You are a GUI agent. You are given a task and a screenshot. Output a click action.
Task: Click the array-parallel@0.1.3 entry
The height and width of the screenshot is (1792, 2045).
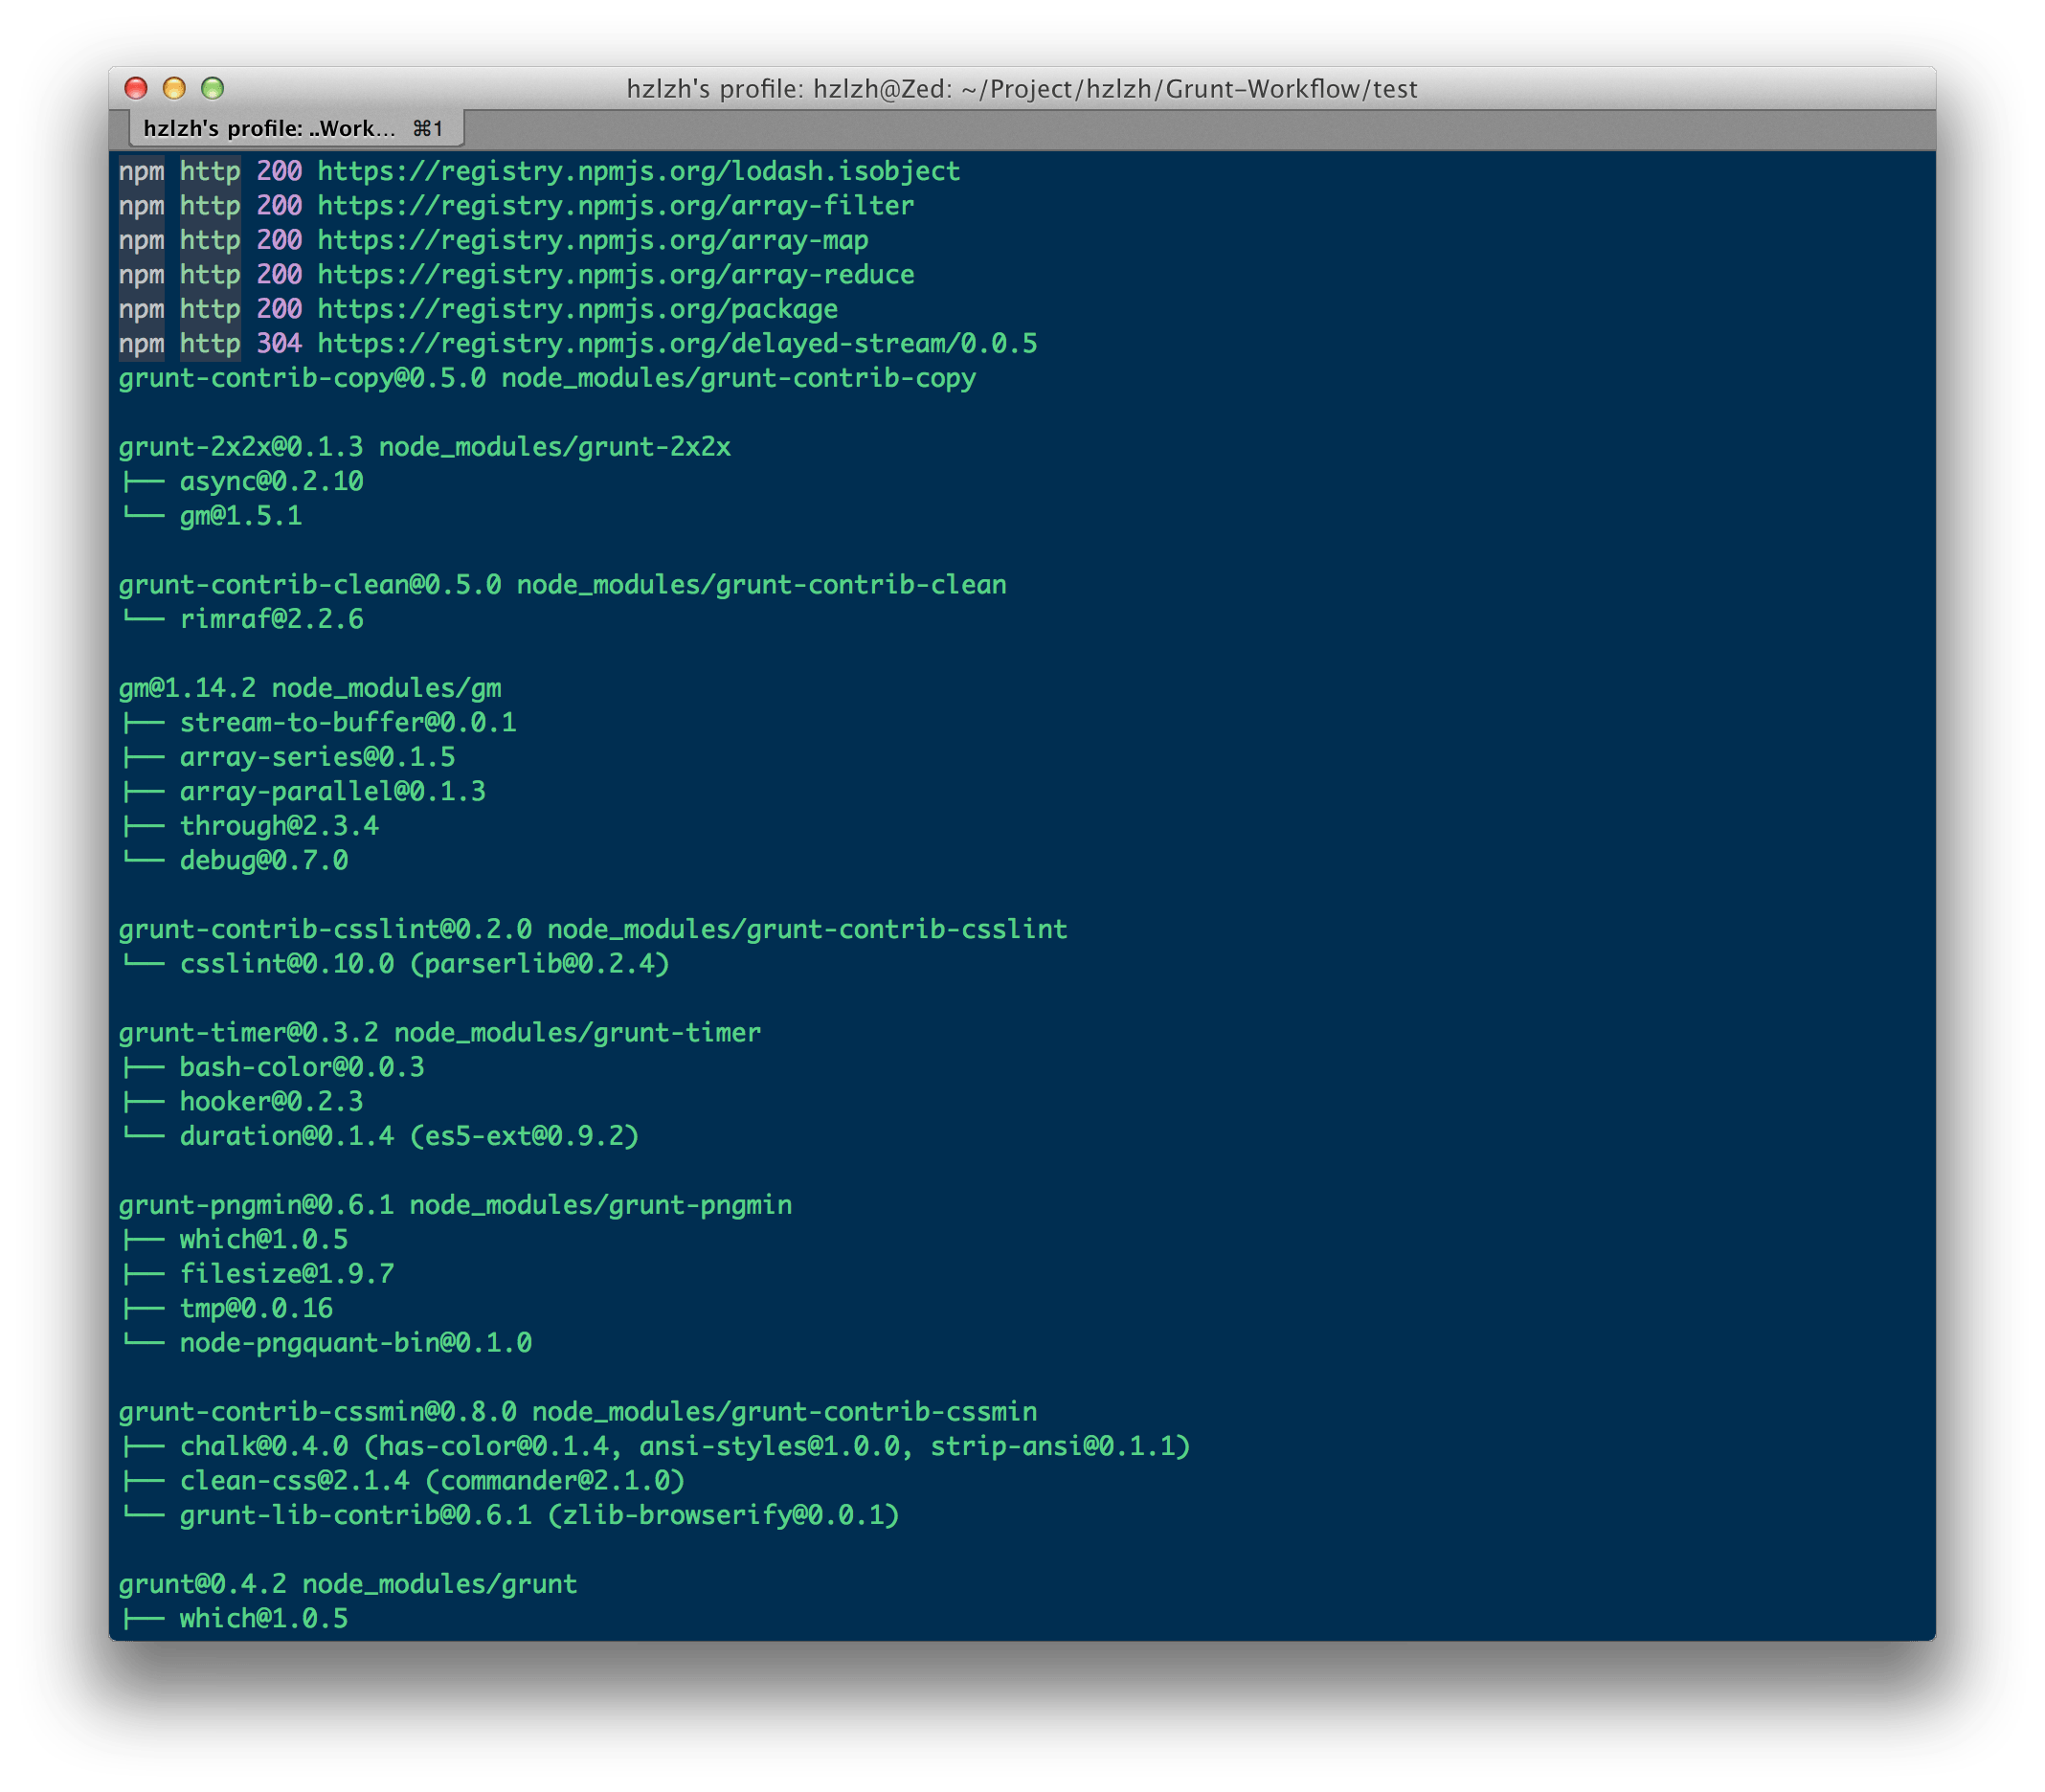click(x=333, y=791)
